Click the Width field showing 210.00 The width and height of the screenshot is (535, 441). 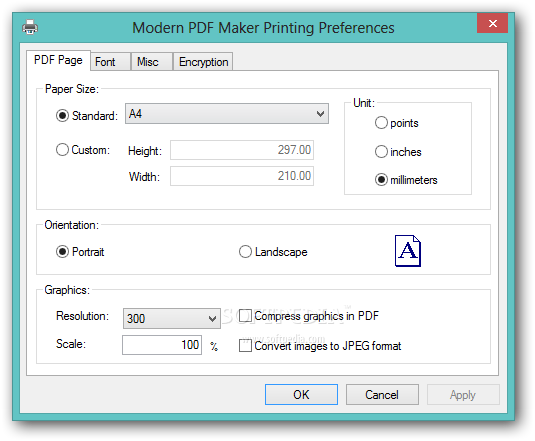(242, 176)
